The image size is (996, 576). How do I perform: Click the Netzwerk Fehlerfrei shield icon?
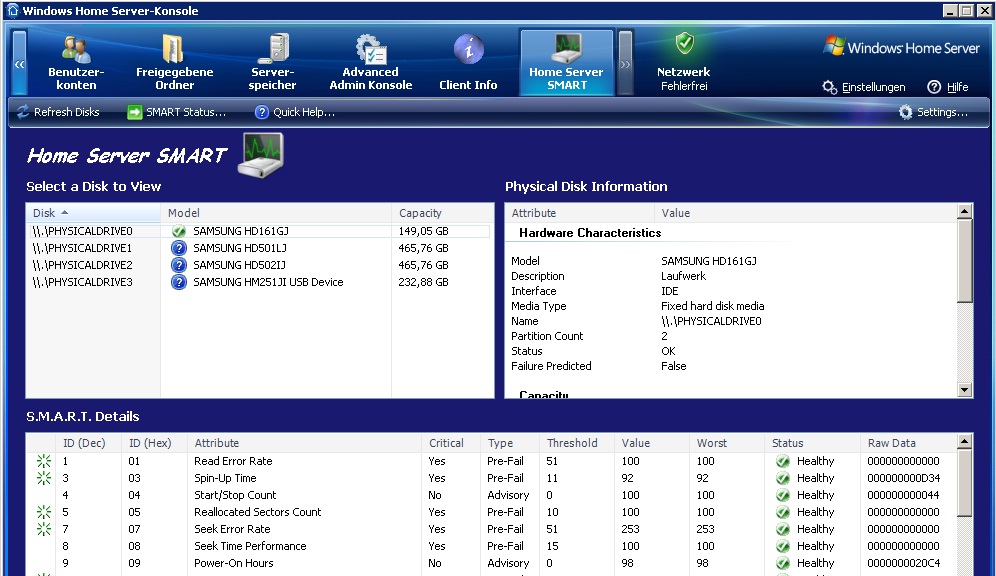(684, 44)
